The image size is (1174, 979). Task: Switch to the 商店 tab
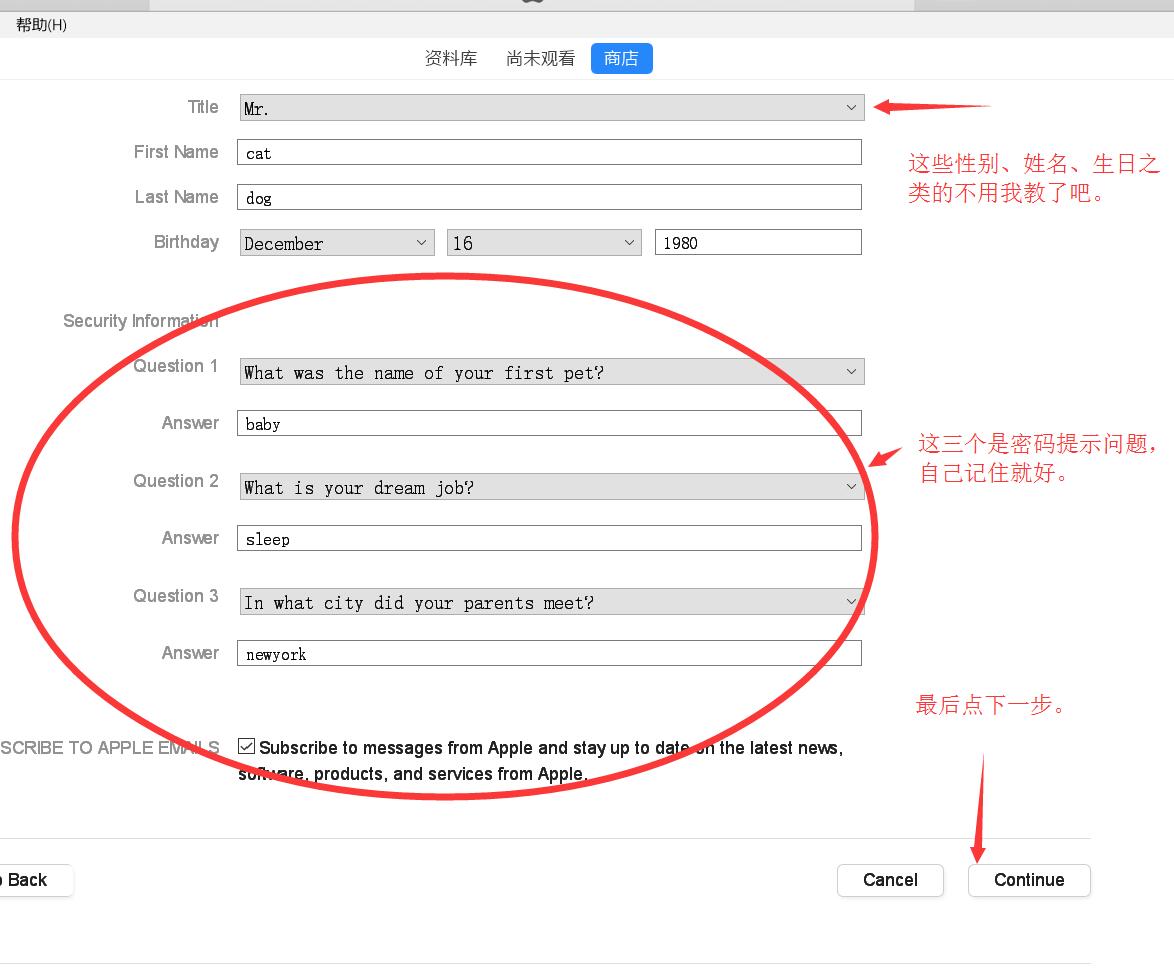[621, 58]
